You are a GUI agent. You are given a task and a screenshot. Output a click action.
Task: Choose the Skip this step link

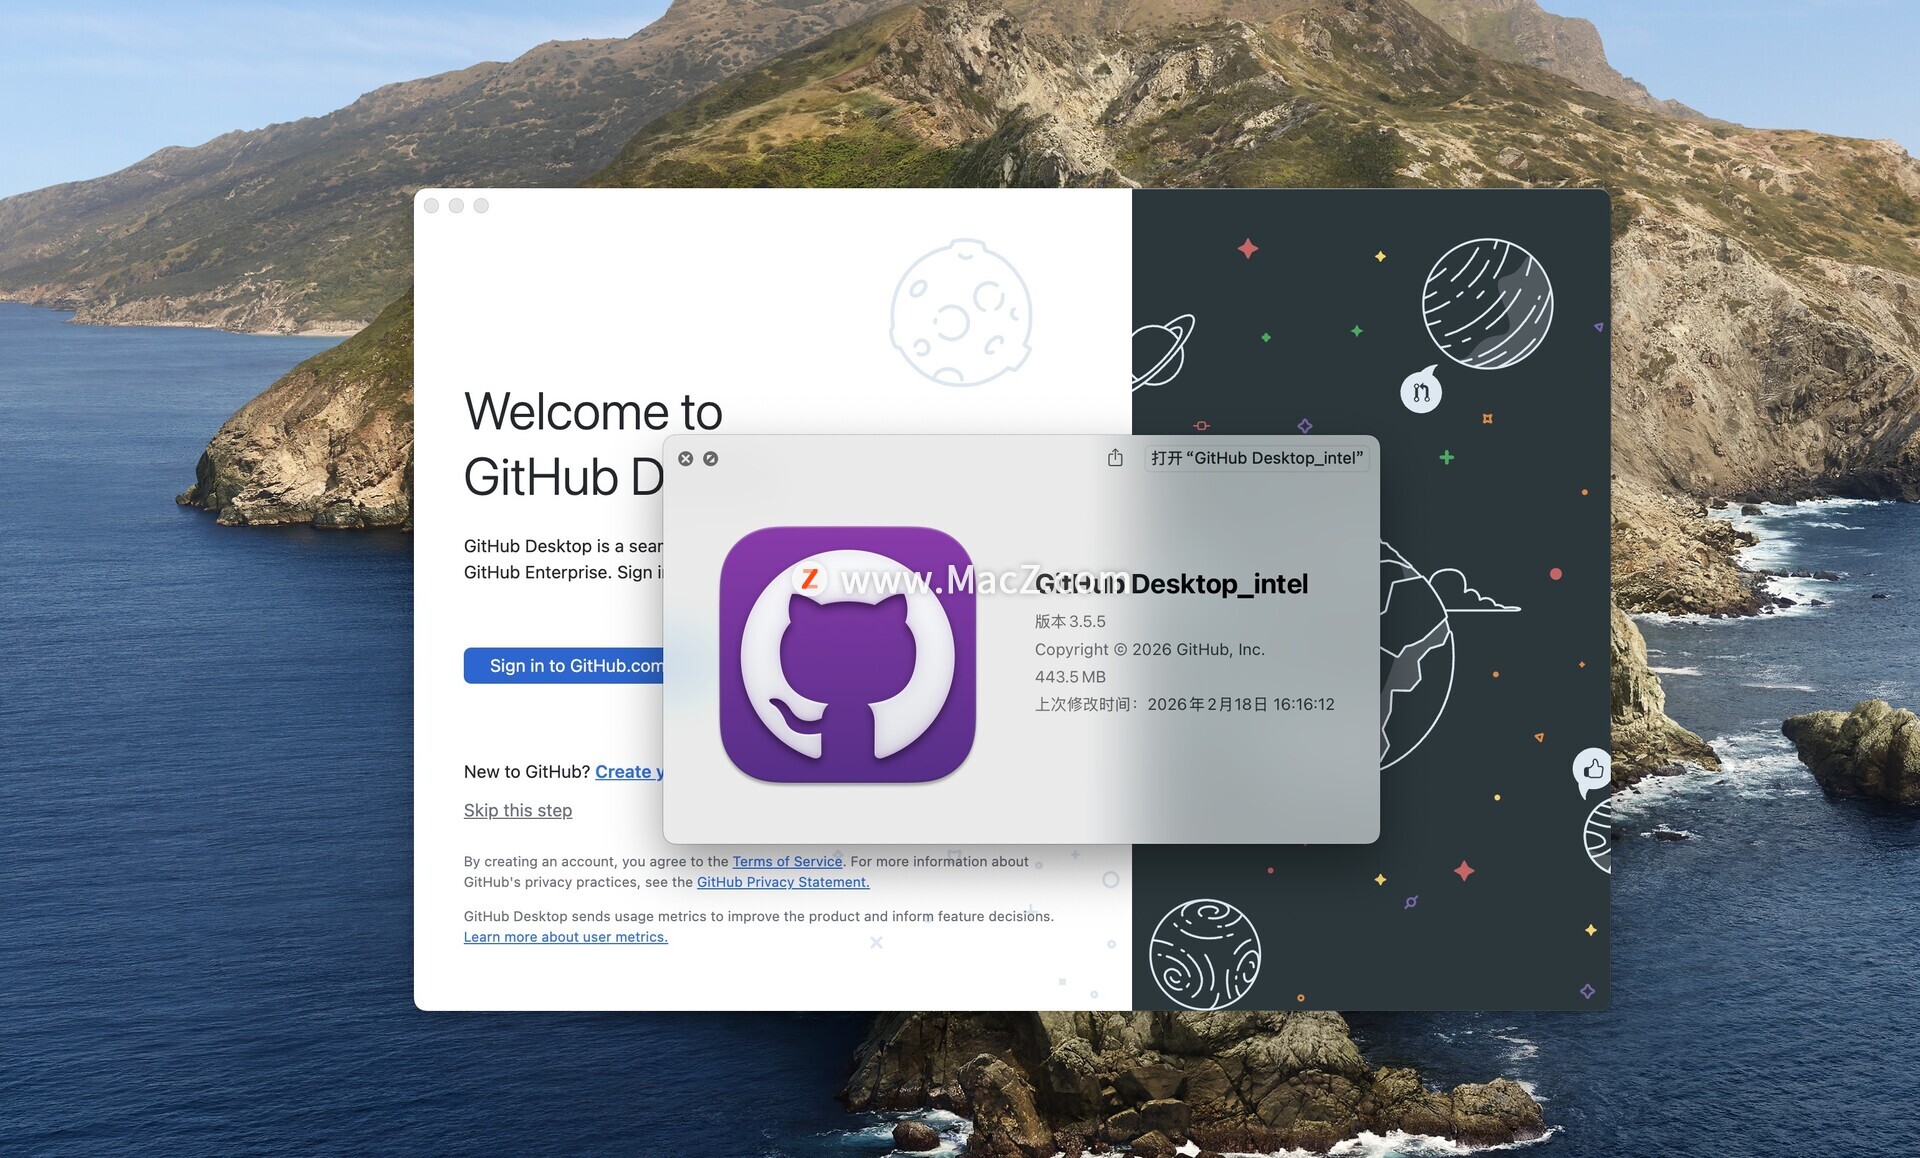(x=518, y=810)
